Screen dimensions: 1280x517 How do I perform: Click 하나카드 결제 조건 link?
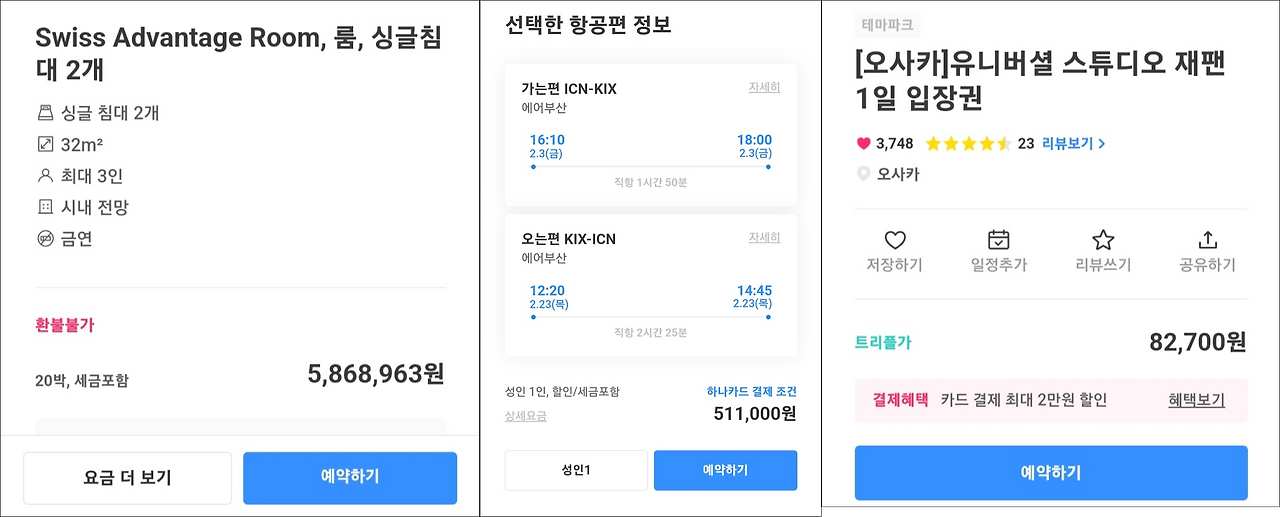click(x=751, y=392)
